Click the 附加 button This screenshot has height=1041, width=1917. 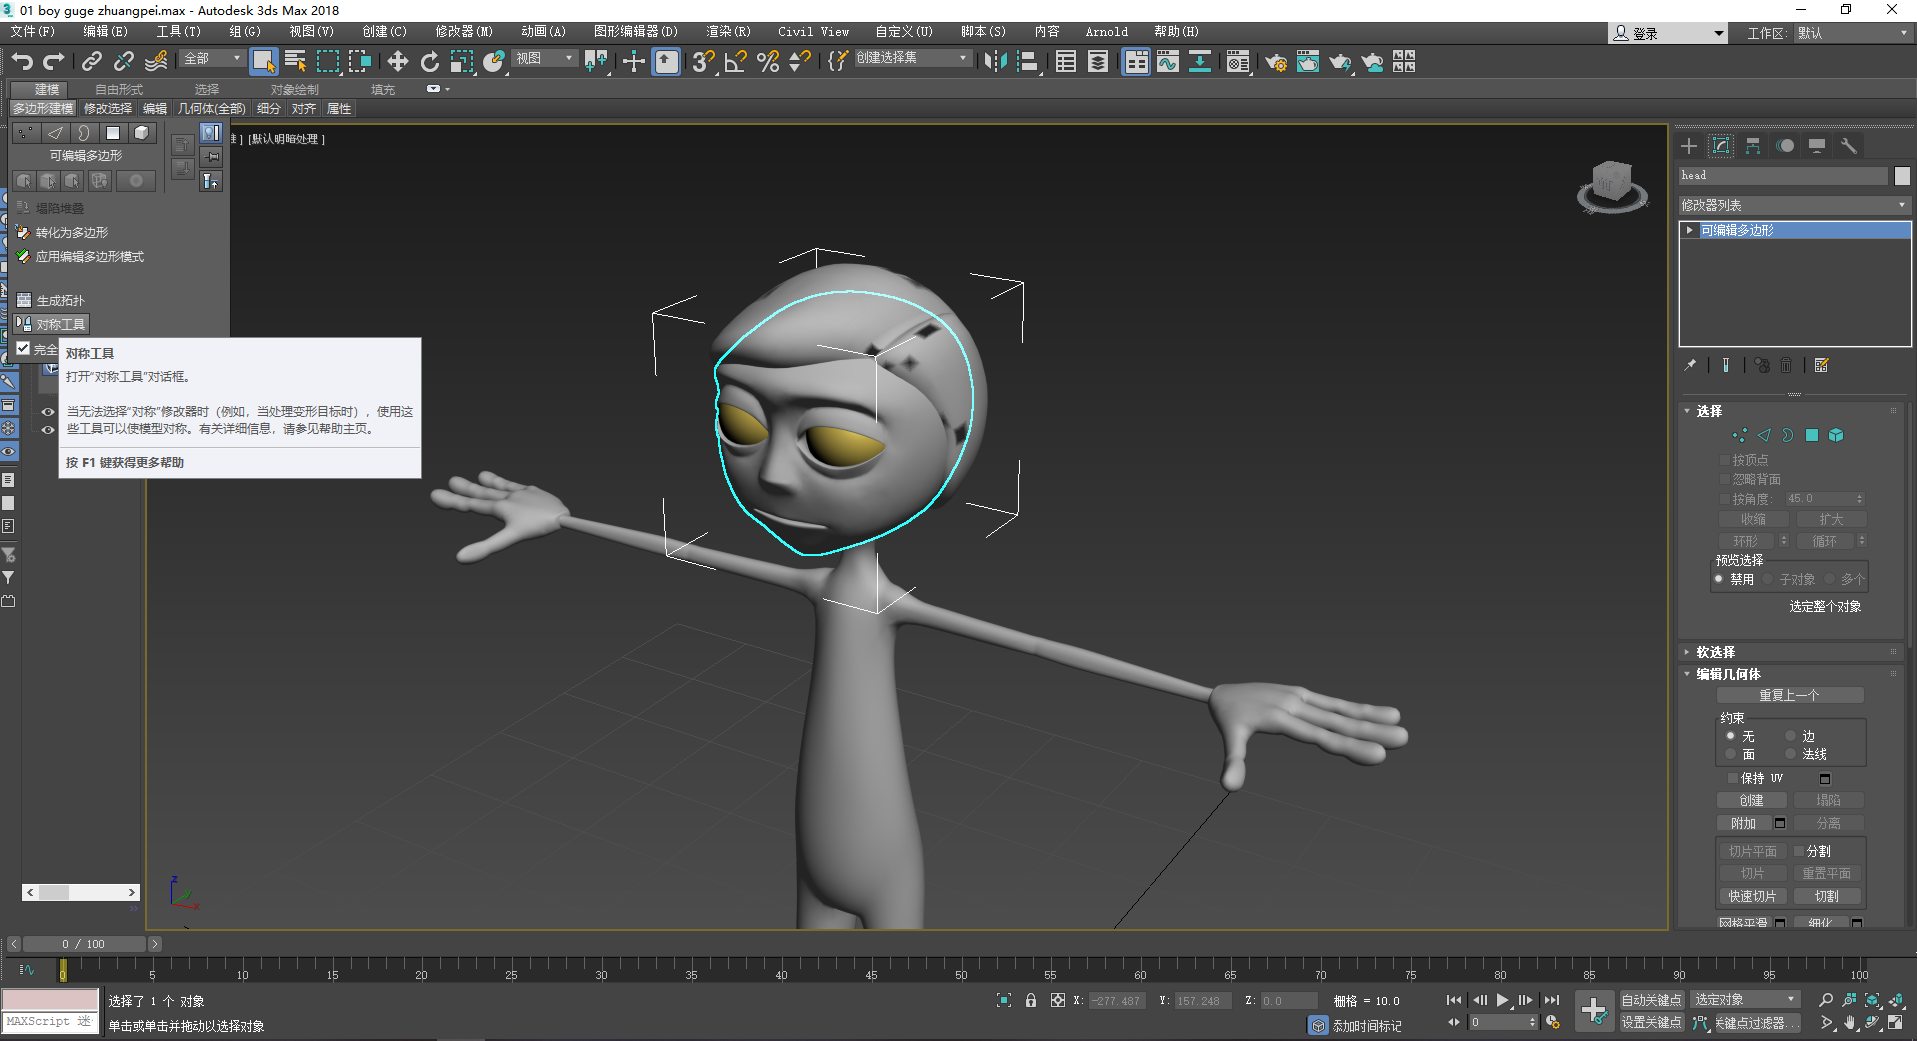click(x=1743, y=823)
